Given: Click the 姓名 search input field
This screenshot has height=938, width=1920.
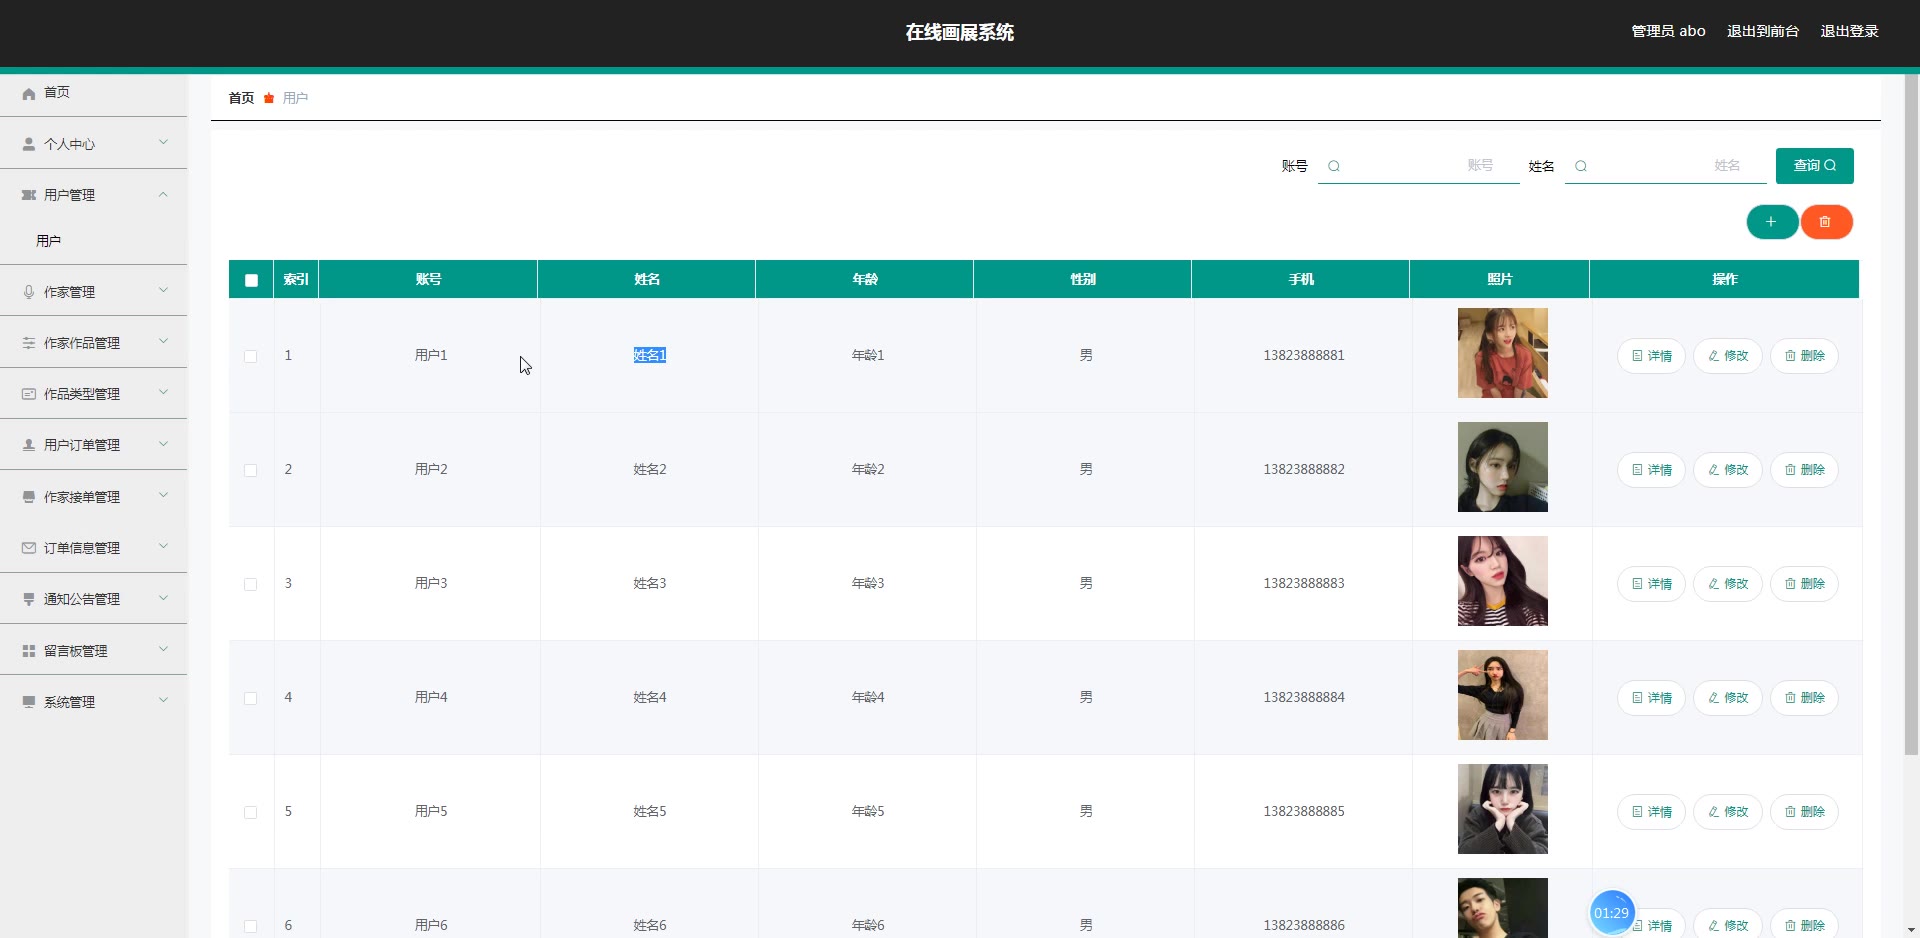Looking at the screenshot, I should [x=1665, y=166].
